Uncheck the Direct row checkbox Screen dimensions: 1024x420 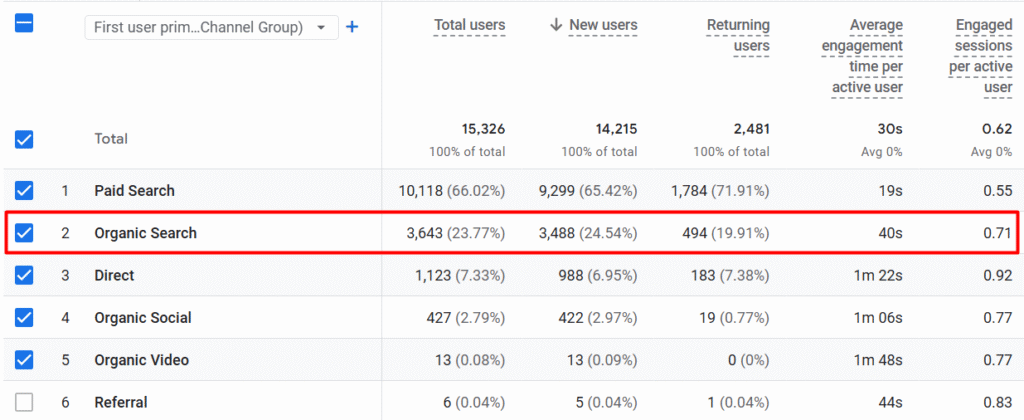24,275
